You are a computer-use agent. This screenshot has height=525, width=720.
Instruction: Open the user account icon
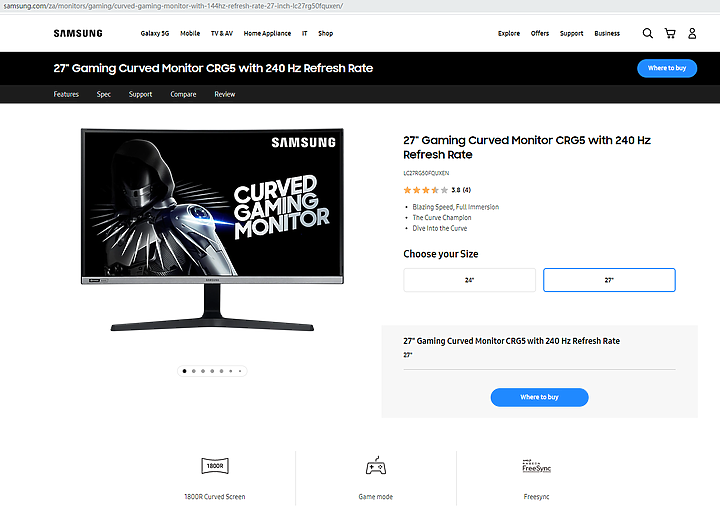(692, 33)
